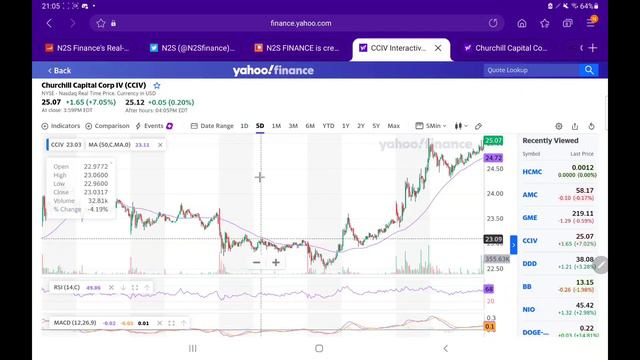Zoom out chart with minus button
Image resolution: width=640 pixels, height=360 pixels.
[x=256, y=262]
